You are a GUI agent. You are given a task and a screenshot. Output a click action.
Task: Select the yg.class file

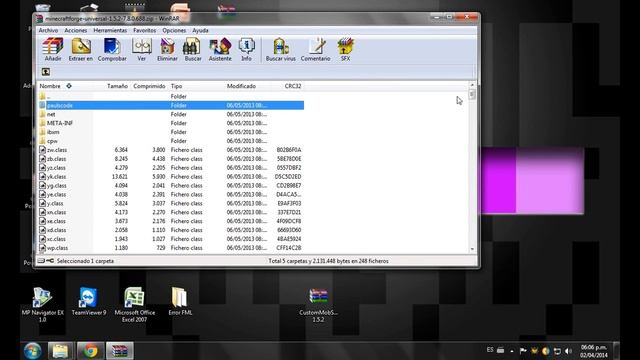(171, 186)
